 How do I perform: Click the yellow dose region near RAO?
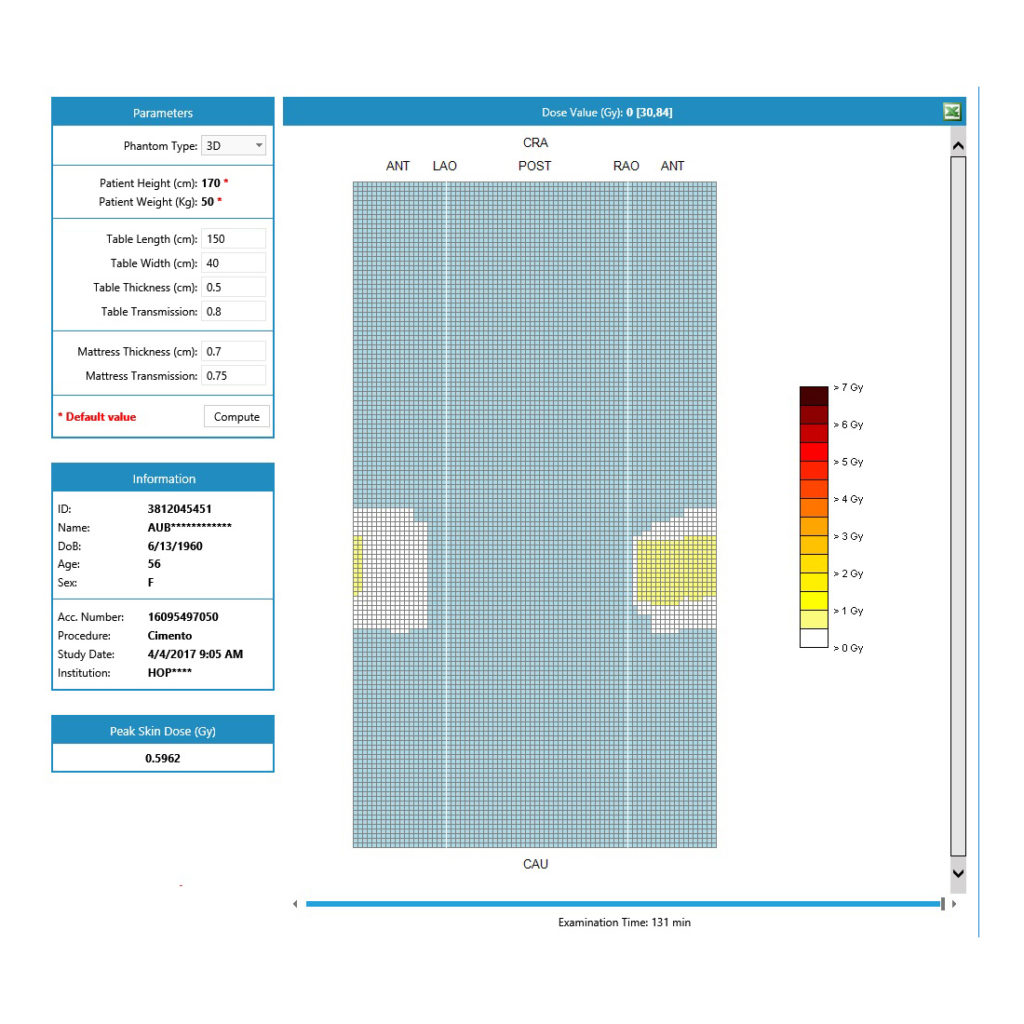coord(670,570)
